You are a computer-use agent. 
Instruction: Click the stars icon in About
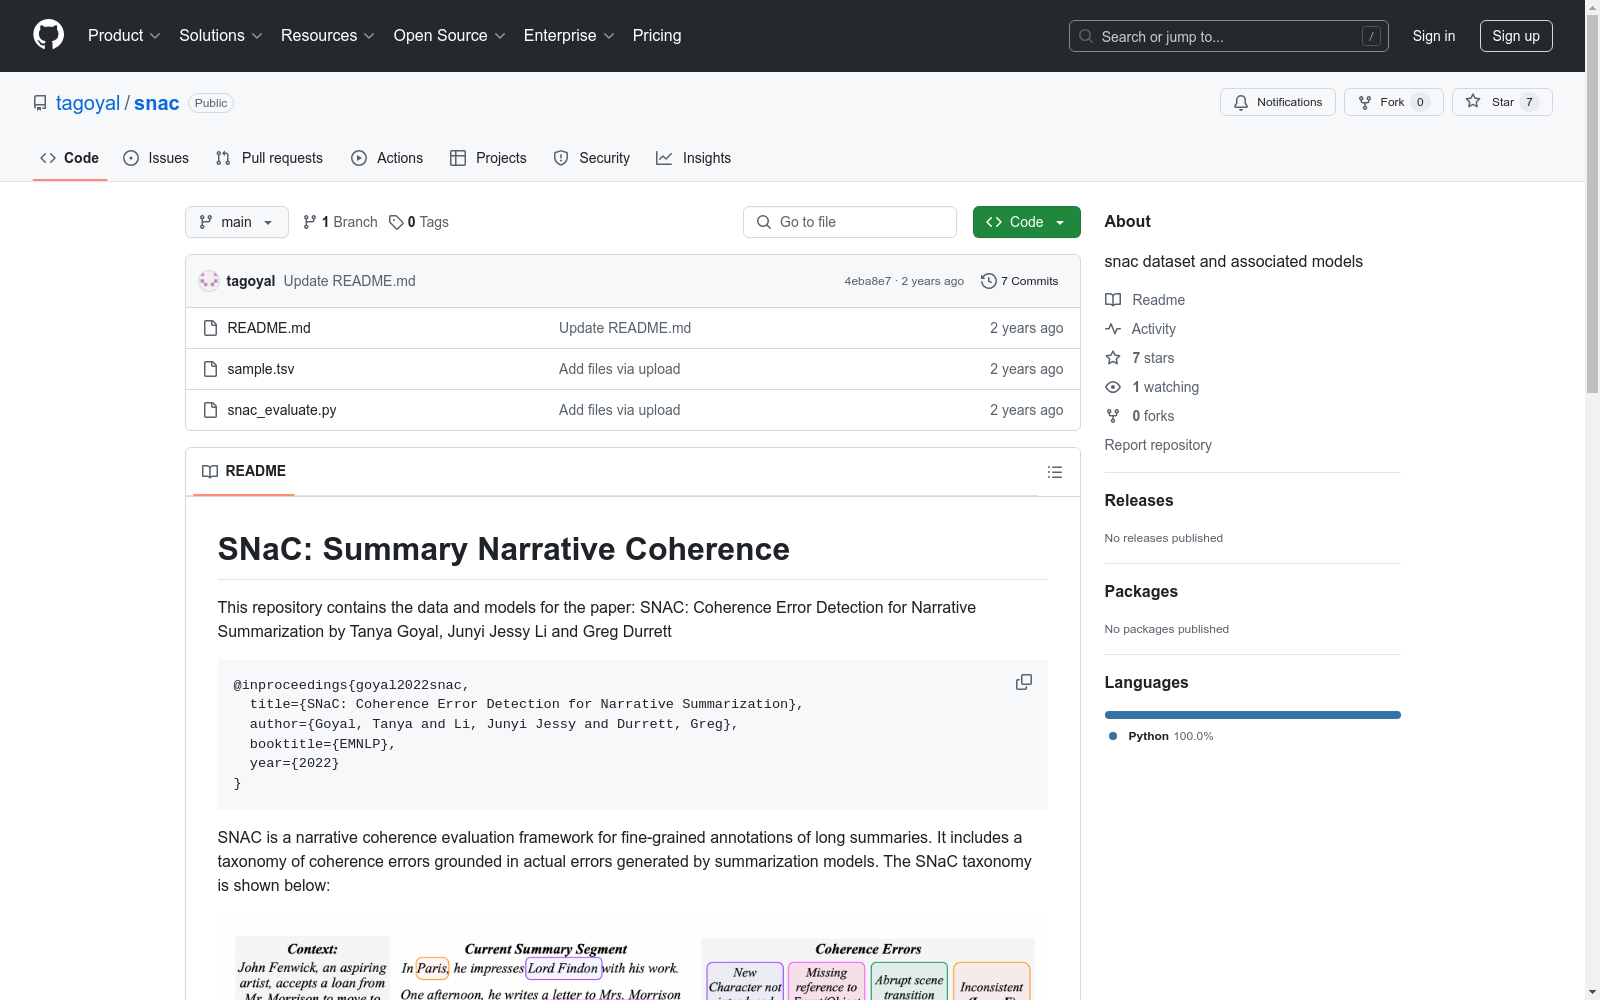click(1113, 358)
